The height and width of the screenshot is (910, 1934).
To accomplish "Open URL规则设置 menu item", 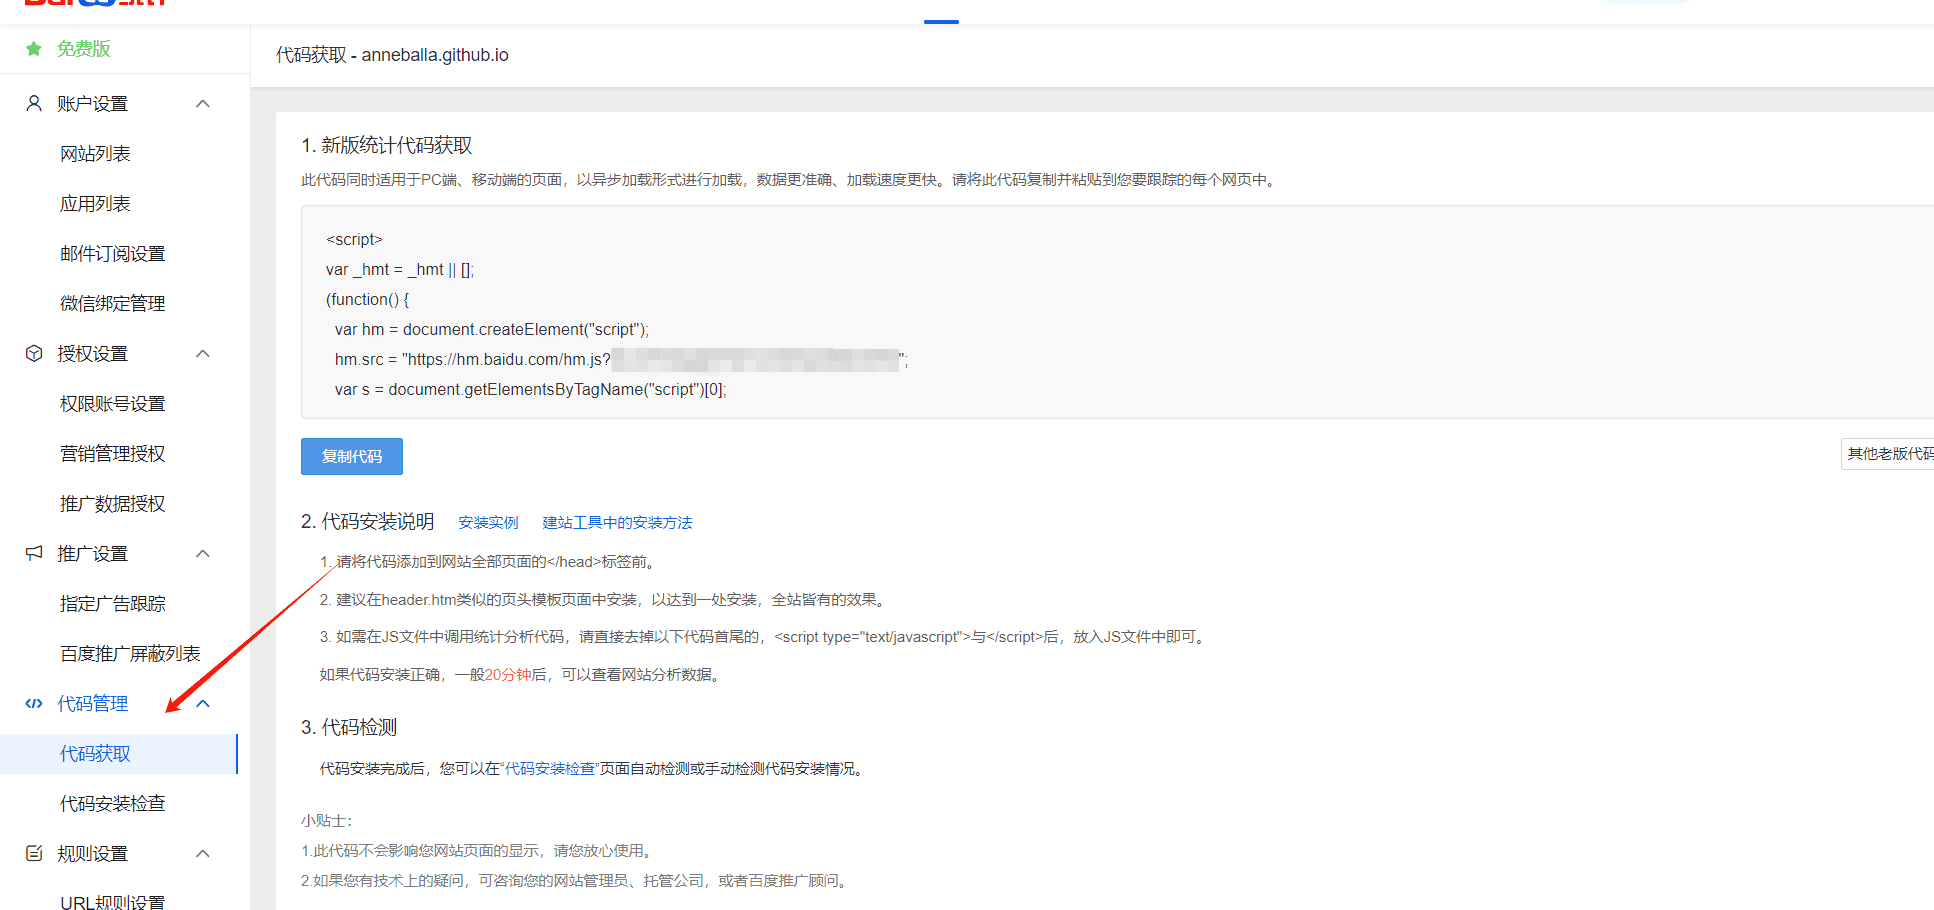I will [112, 901].
